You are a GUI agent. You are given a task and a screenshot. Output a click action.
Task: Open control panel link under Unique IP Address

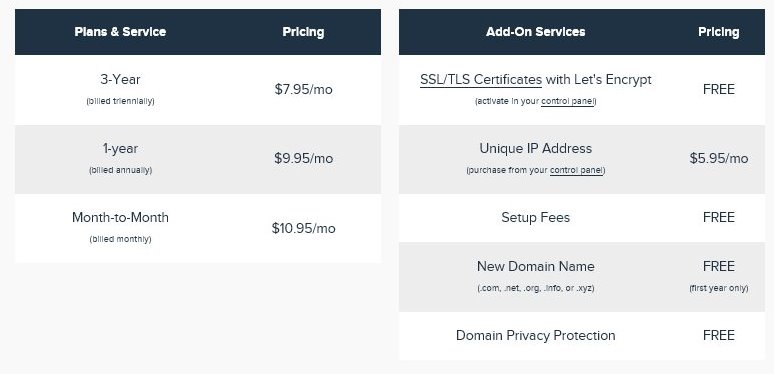tap(576, 171)
